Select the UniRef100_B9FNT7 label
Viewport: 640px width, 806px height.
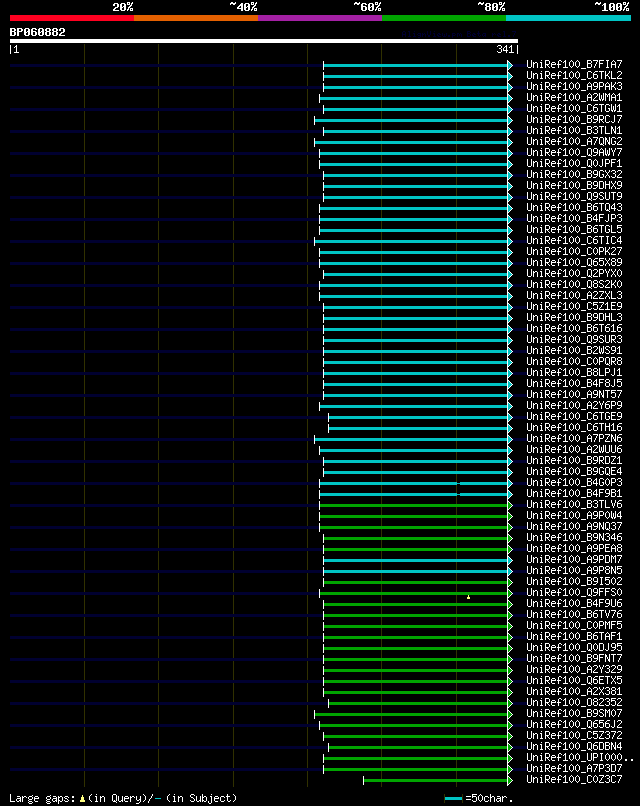coord(574,658)
